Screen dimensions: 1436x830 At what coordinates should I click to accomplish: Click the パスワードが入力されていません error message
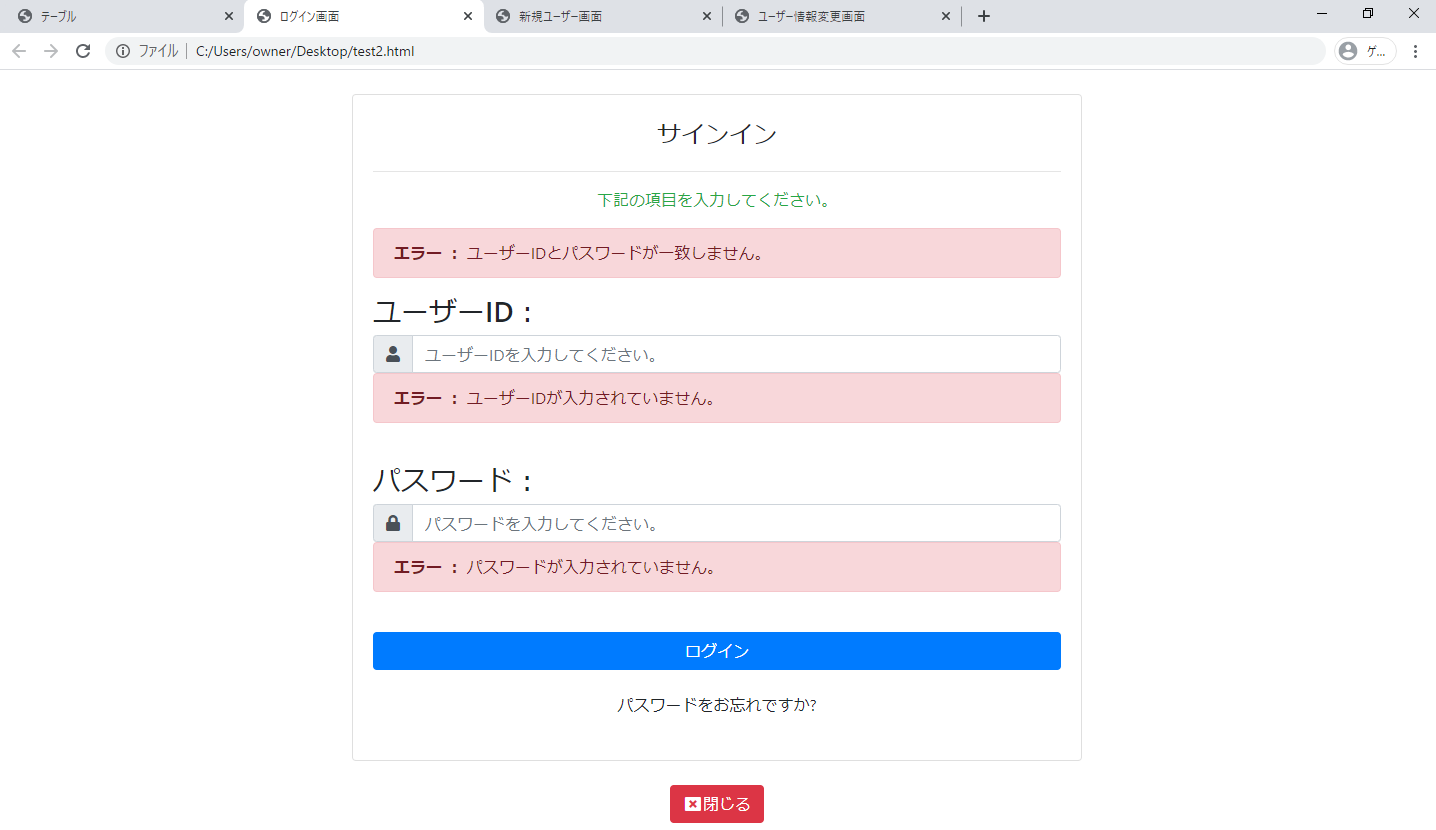[717, 567]
